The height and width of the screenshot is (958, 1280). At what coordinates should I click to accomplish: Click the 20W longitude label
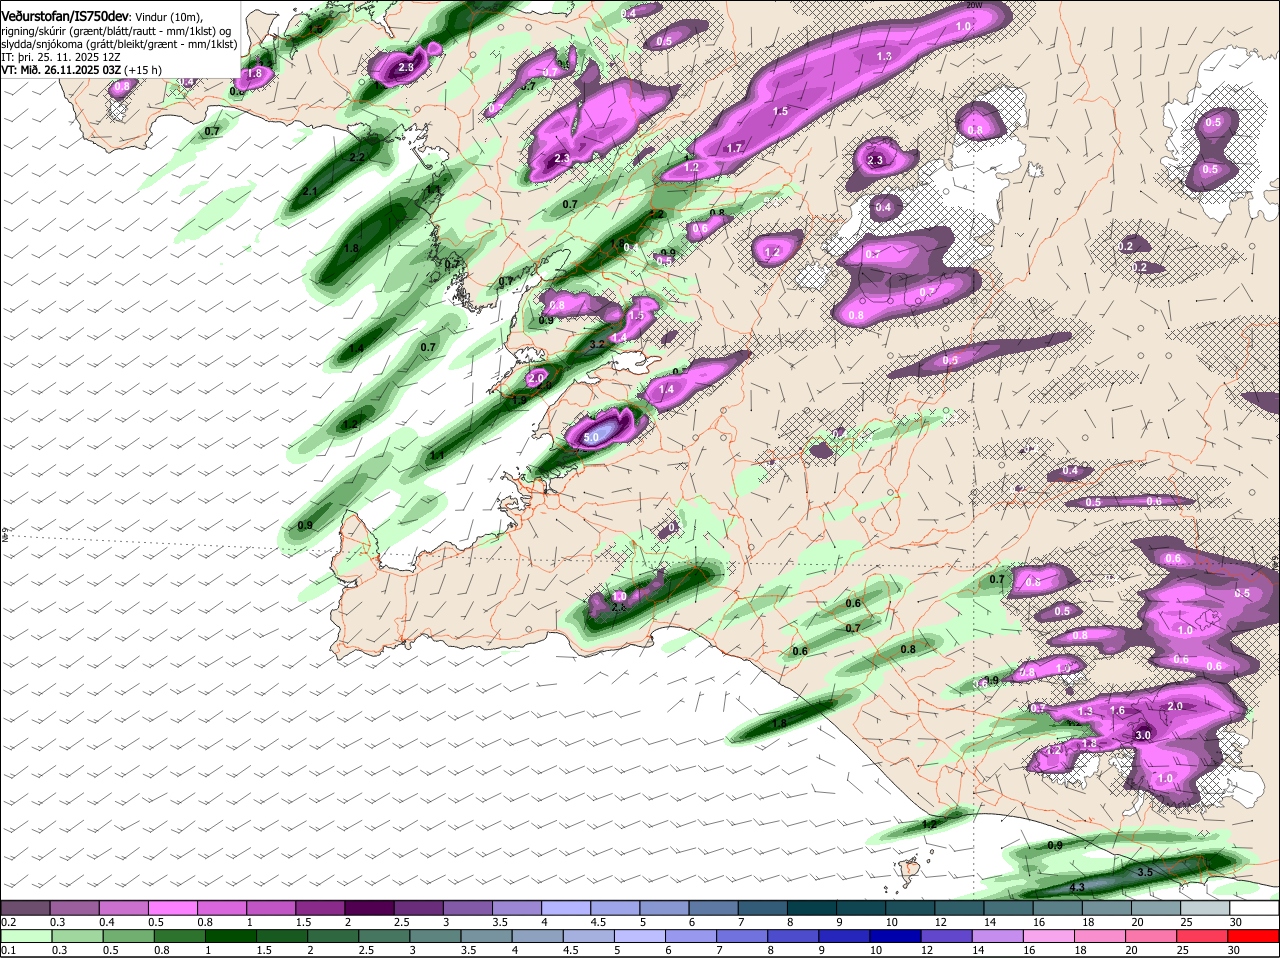coord(973,5)
